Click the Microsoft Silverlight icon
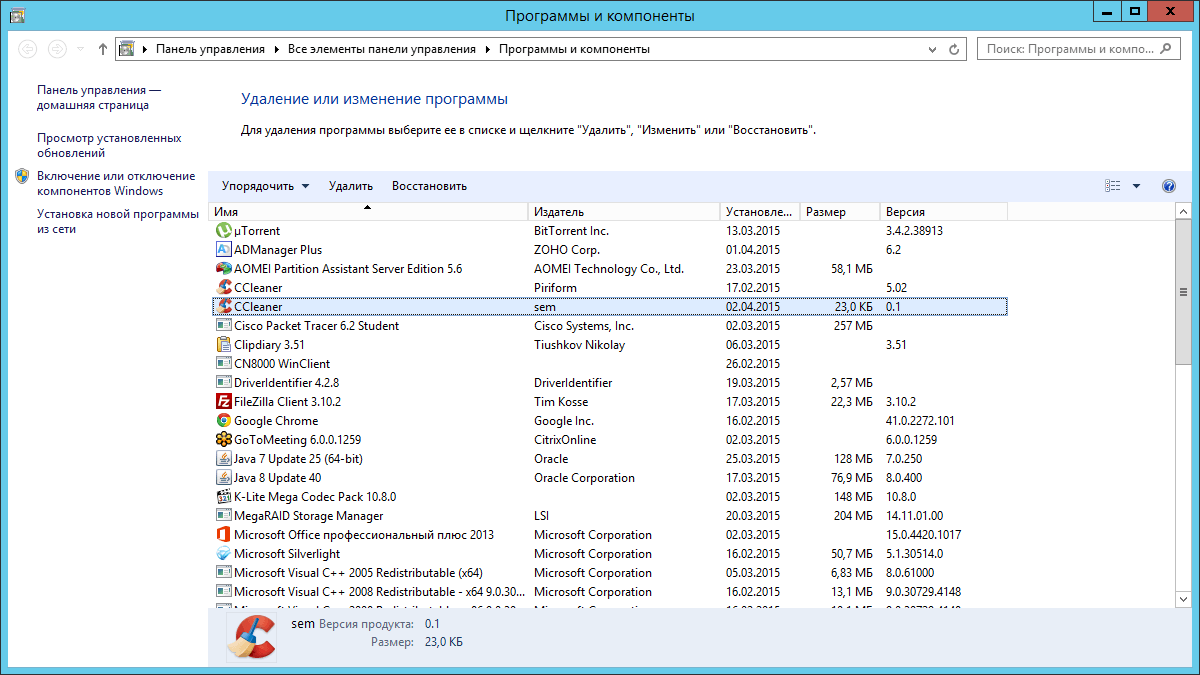This screenshot has height=675, width=1200. pyautogui.click(x=224, y=554)
